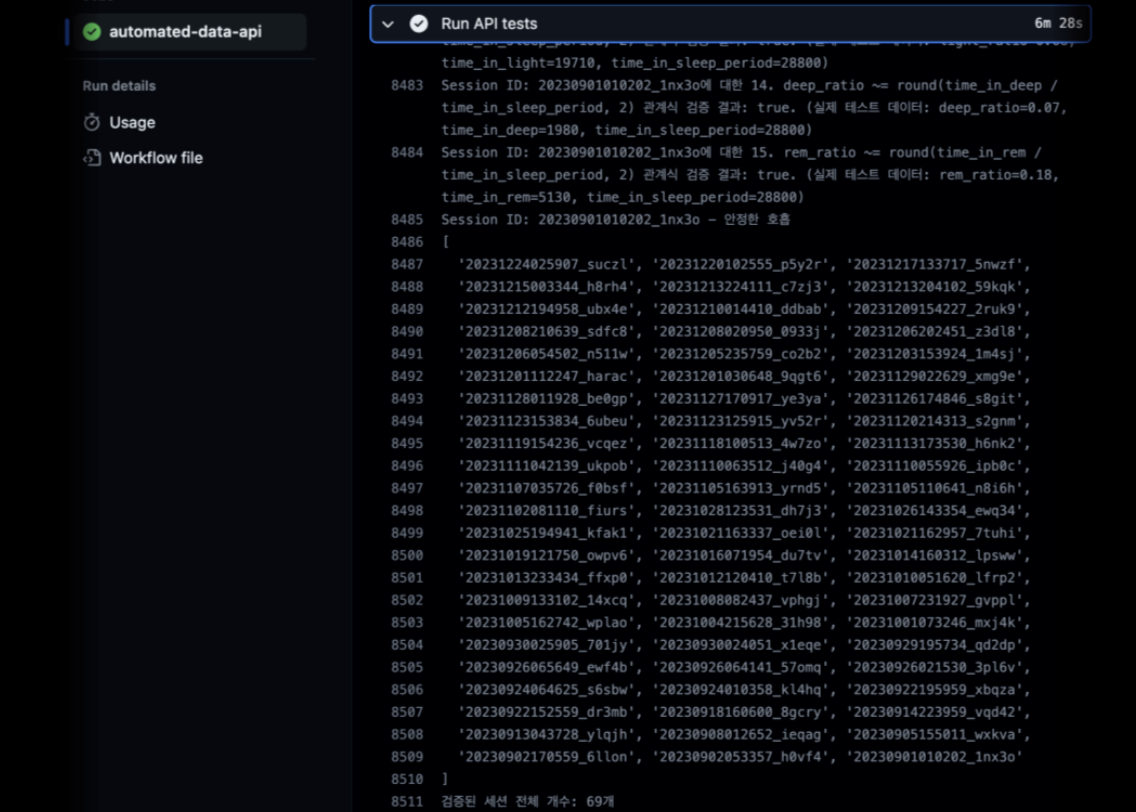
Task: Click session ID '20231220102555_p5y2r'
Action: coord(740,264)
